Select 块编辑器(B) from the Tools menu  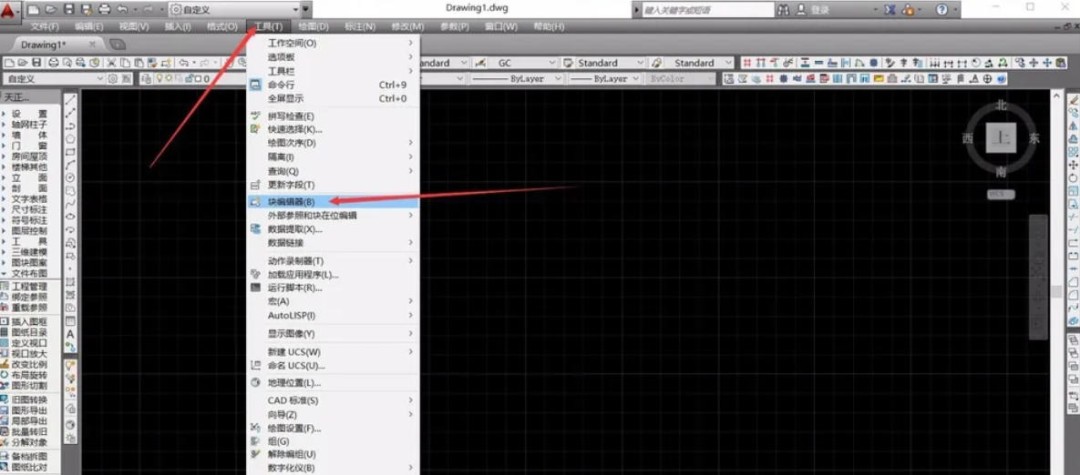(x=291, y=201)
